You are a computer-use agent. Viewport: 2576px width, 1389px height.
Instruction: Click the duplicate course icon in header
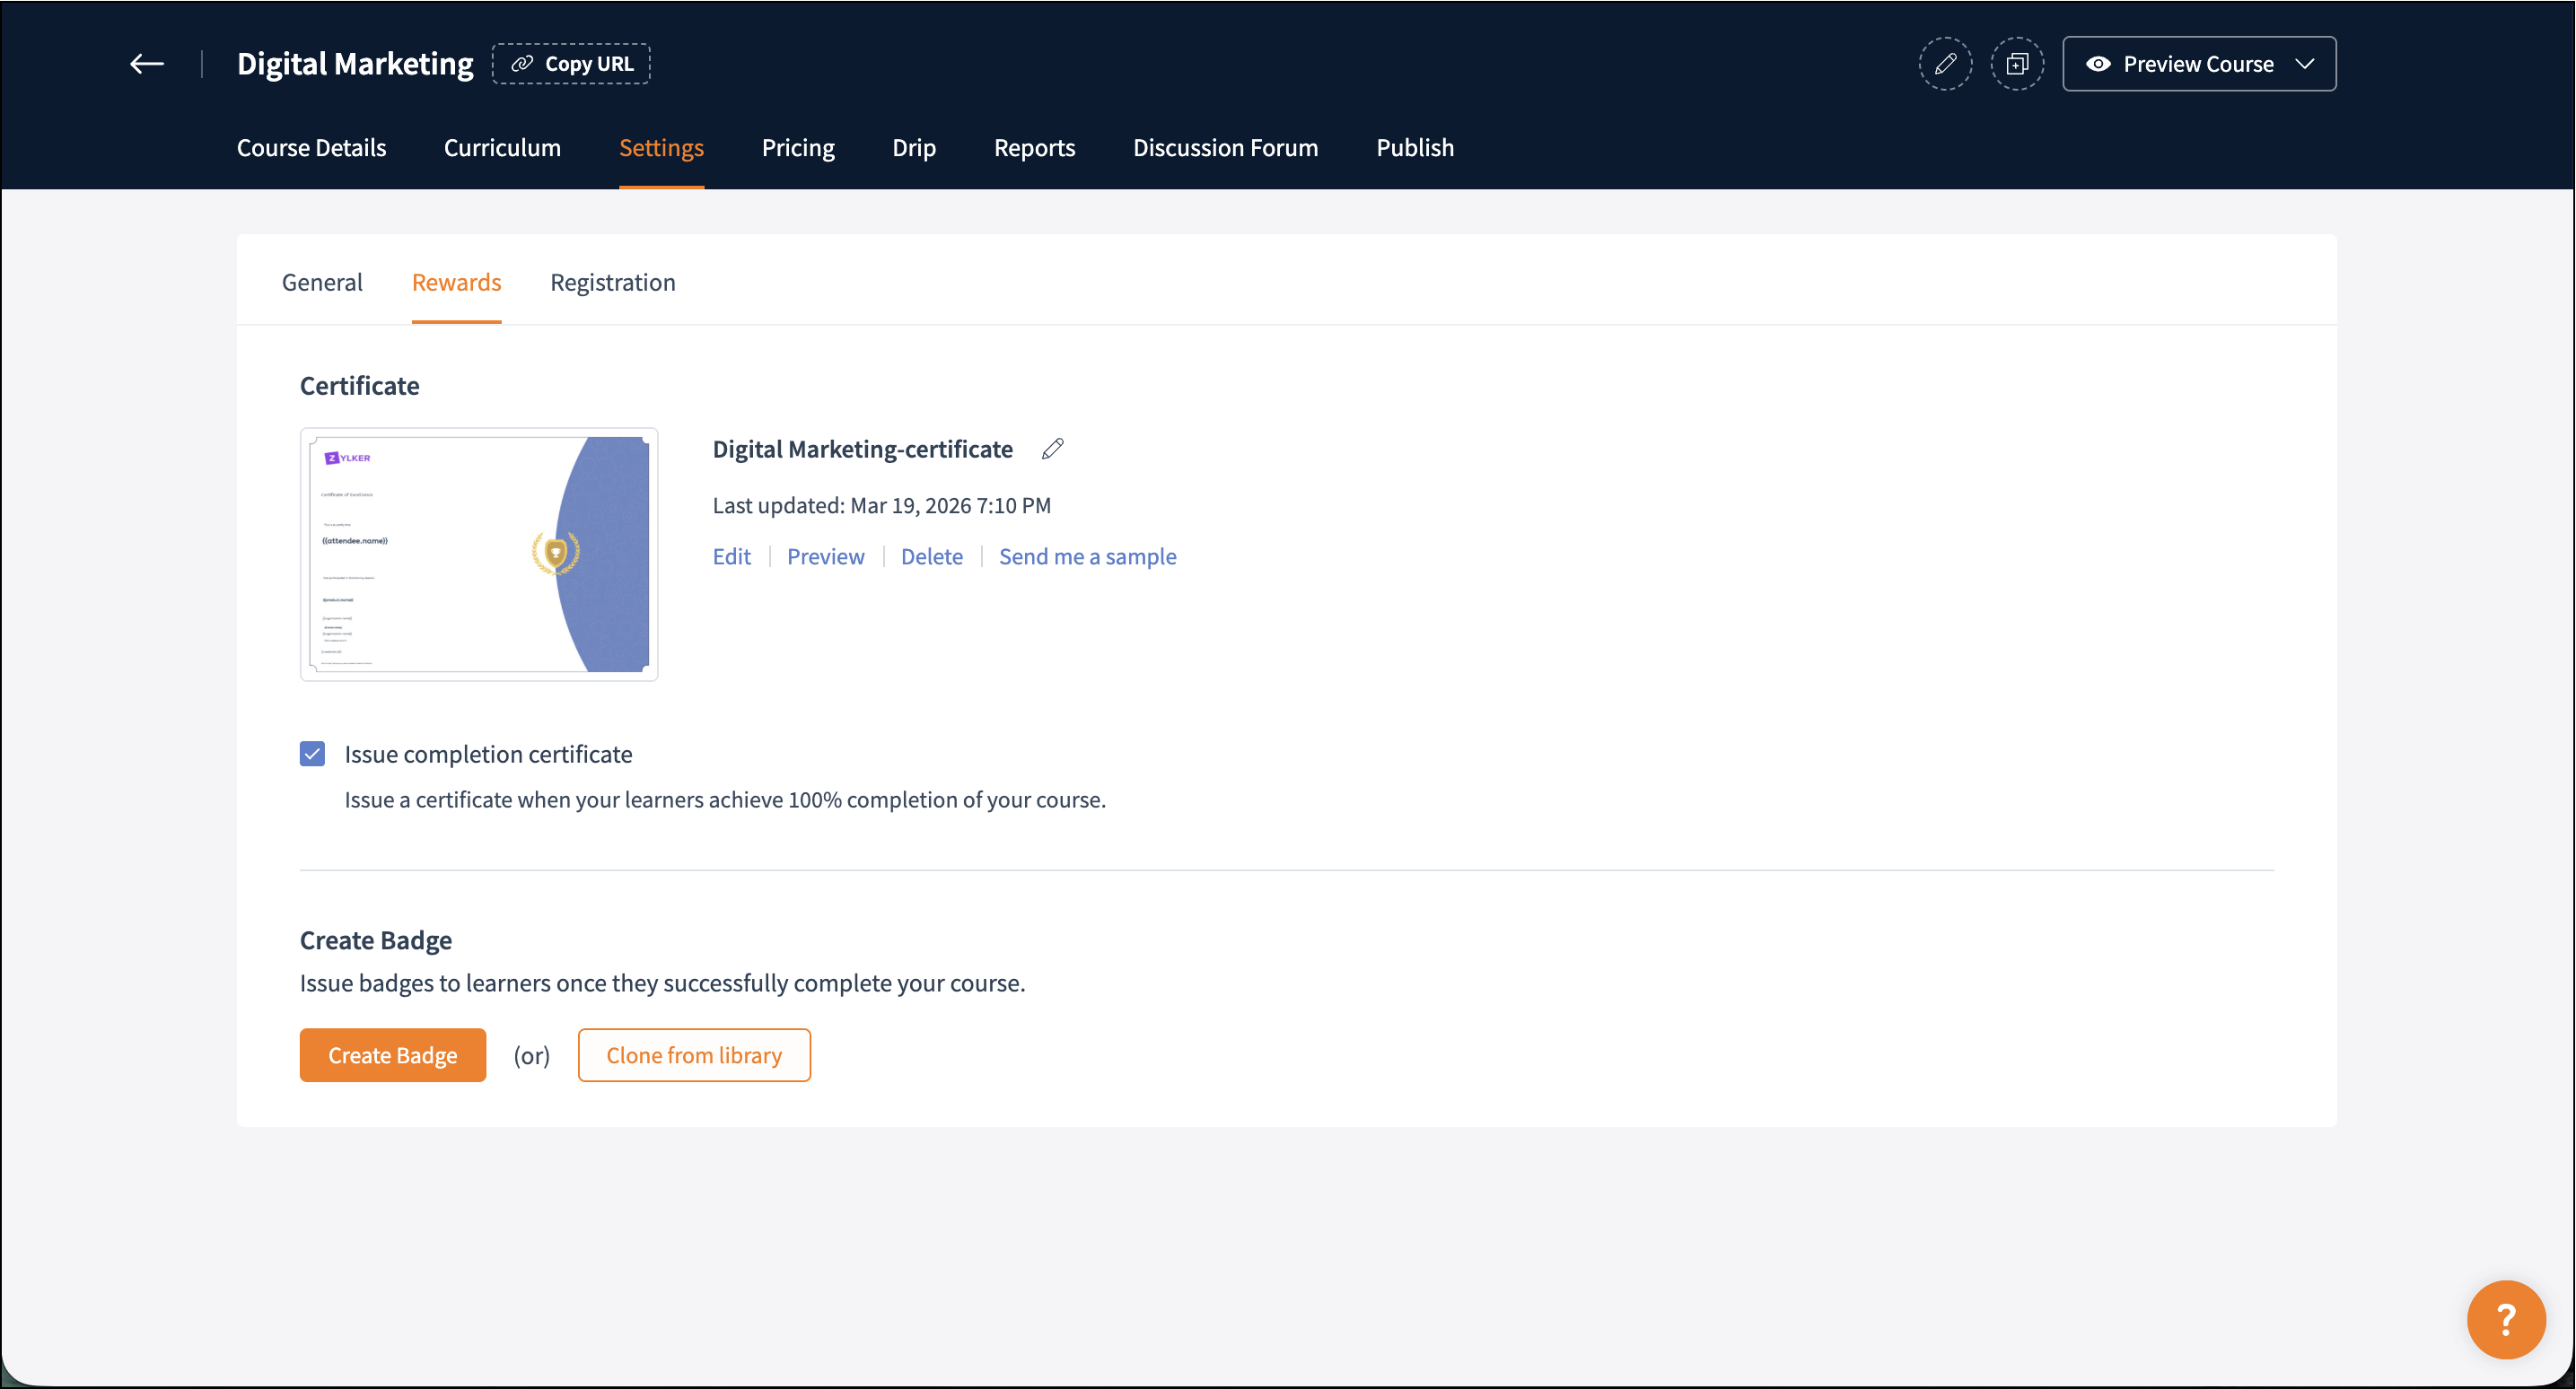pos(2017,64)
